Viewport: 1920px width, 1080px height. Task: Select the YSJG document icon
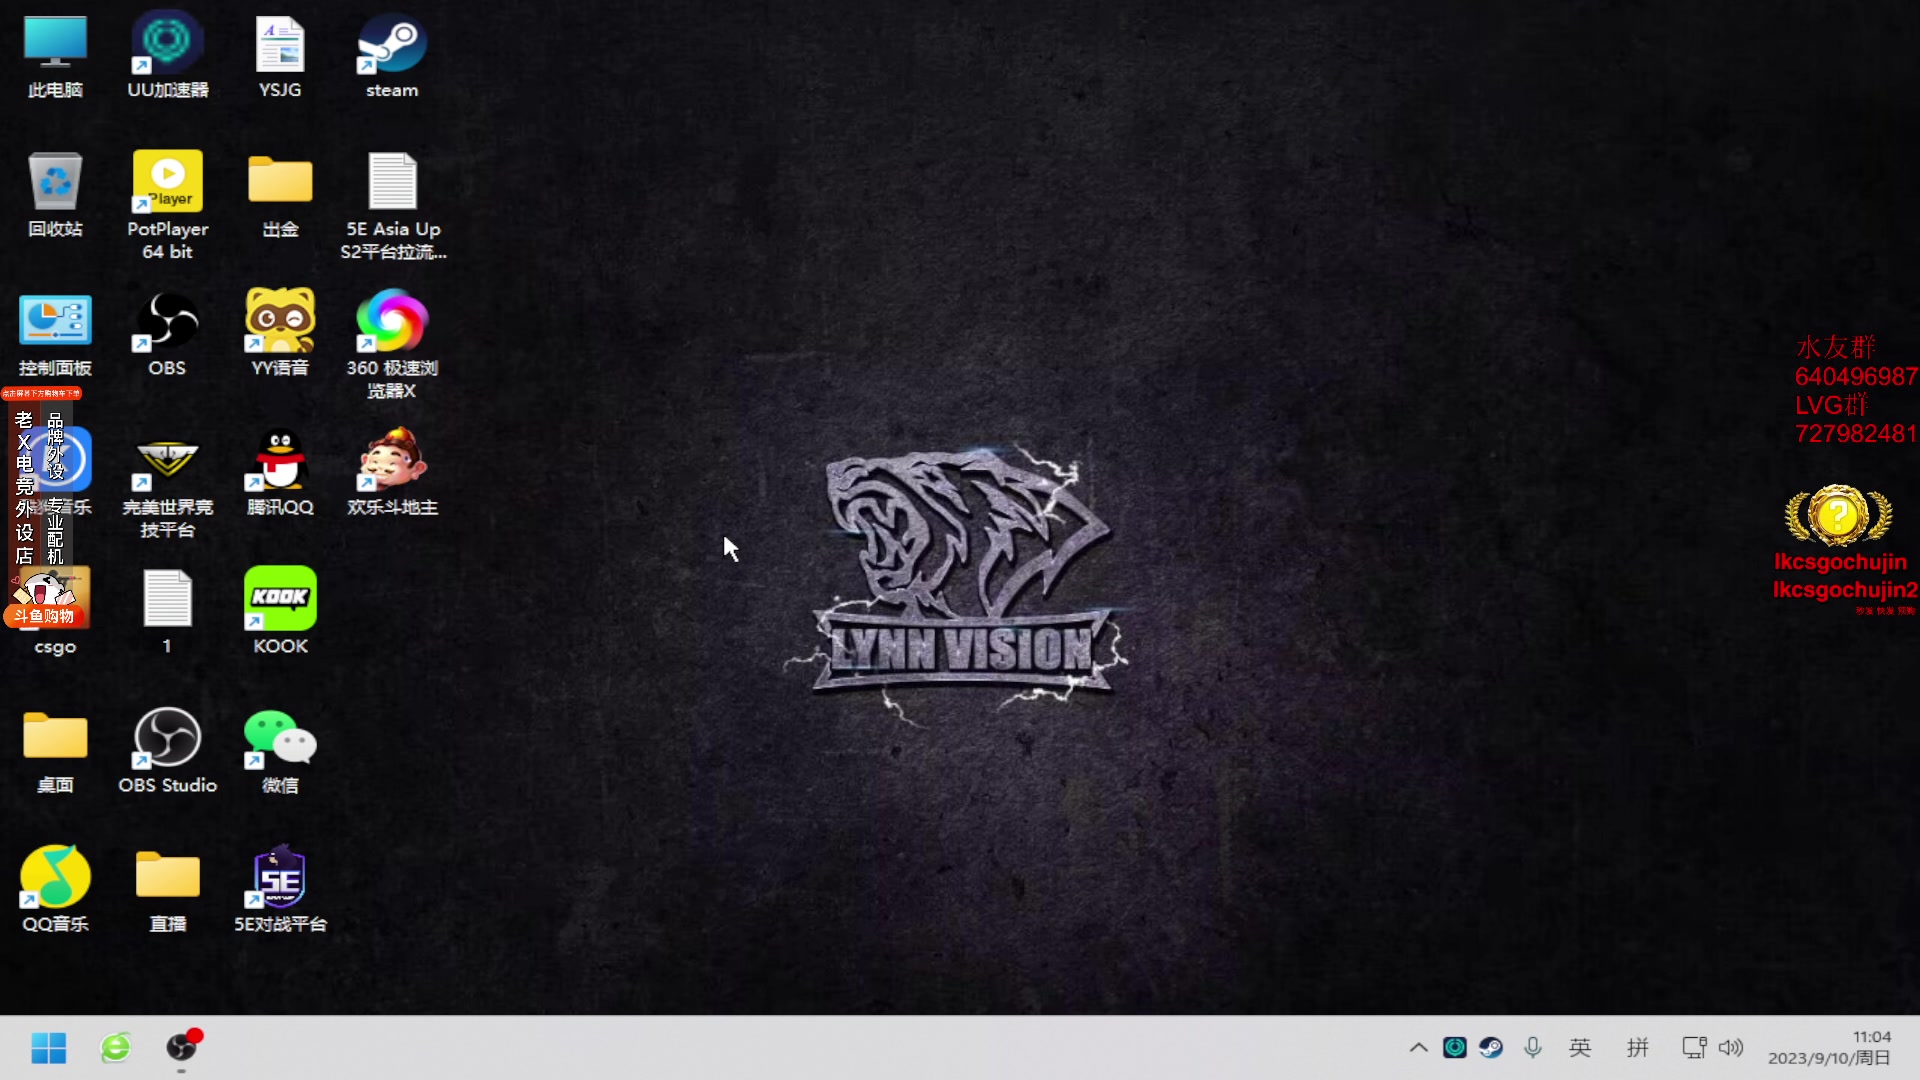(x=280, y=57)
